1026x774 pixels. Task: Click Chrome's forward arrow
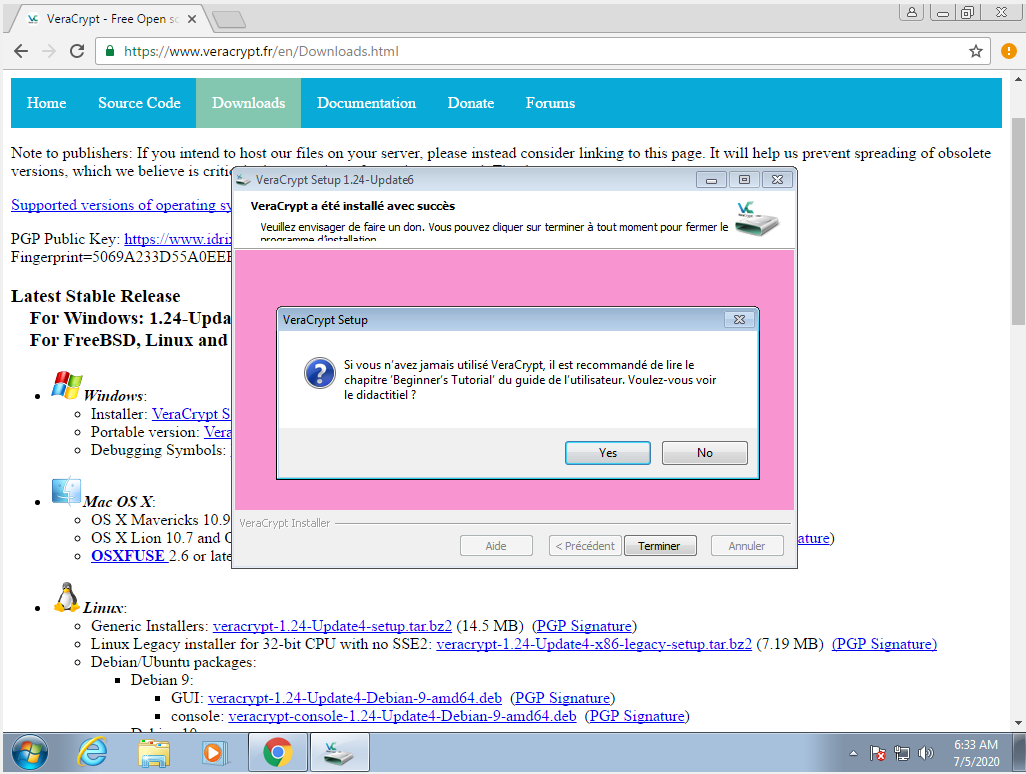[x=49, y=51]
